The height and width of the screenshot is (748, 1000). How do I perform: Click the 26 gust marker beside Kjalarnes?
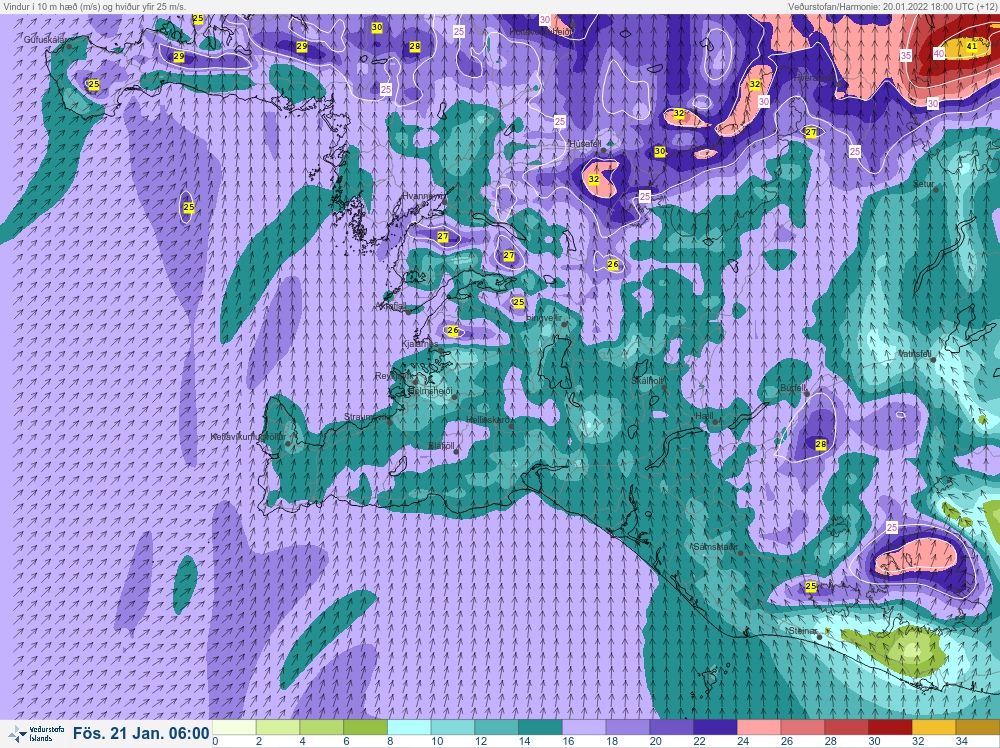coord(453,330)
